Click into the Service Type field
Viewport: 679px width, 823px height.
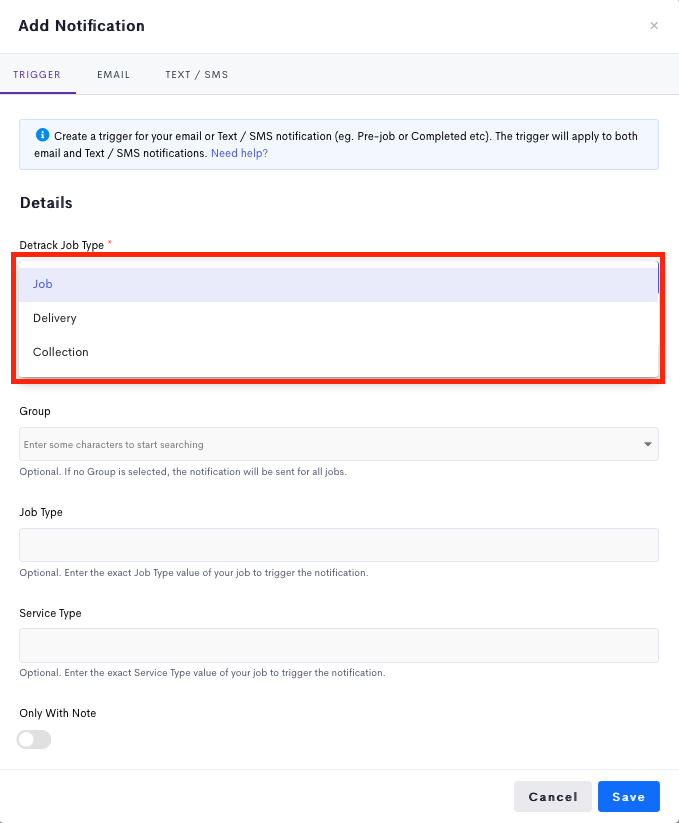(x=338, y=645)
